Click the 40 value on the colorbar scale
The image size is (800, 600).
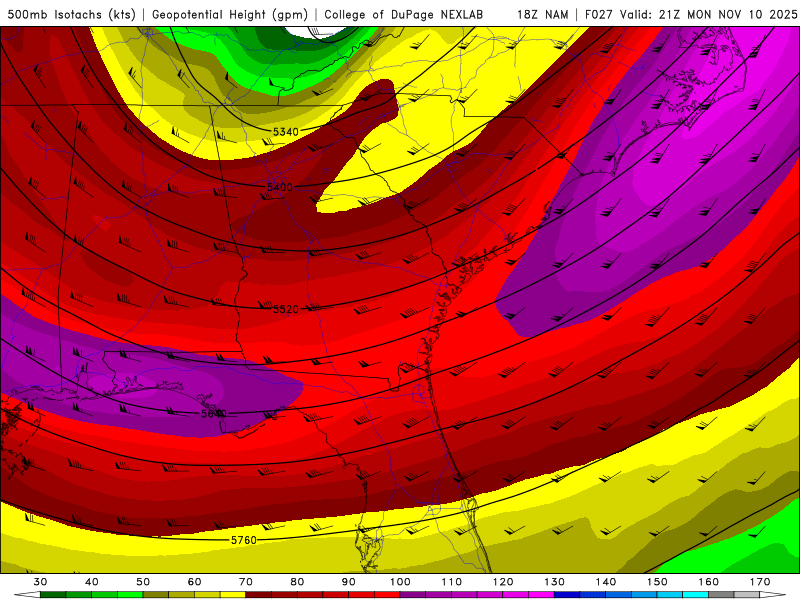[x=92, y=582]
